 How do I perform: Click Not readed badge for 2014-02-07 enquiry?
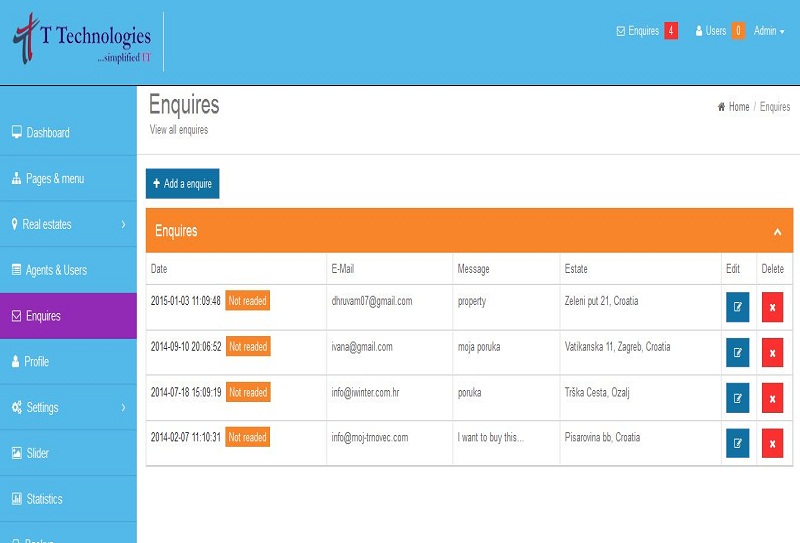point(247,437)
